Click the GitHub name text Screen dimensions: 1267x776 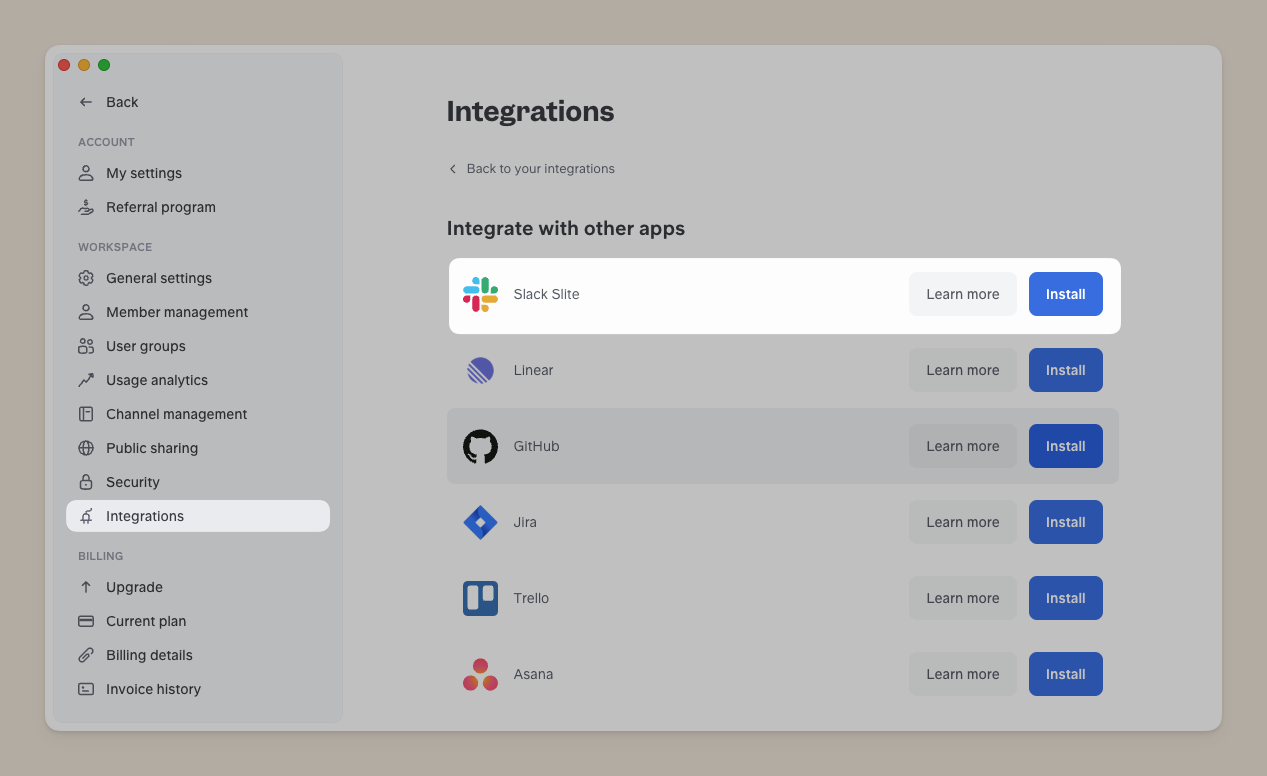pyautogui.click(x=536, y=446)
